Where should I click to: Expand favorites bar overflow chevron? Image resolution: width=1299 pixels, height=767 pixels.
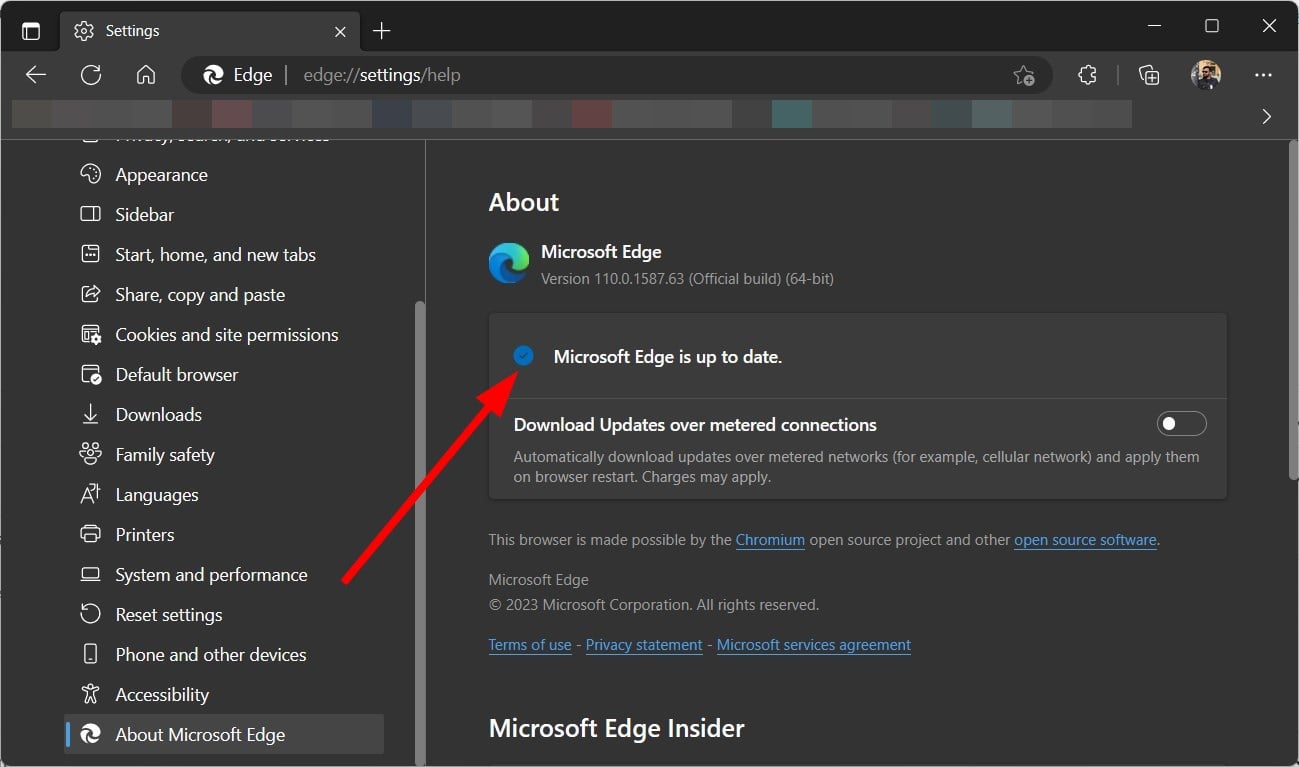(1267, 116)
